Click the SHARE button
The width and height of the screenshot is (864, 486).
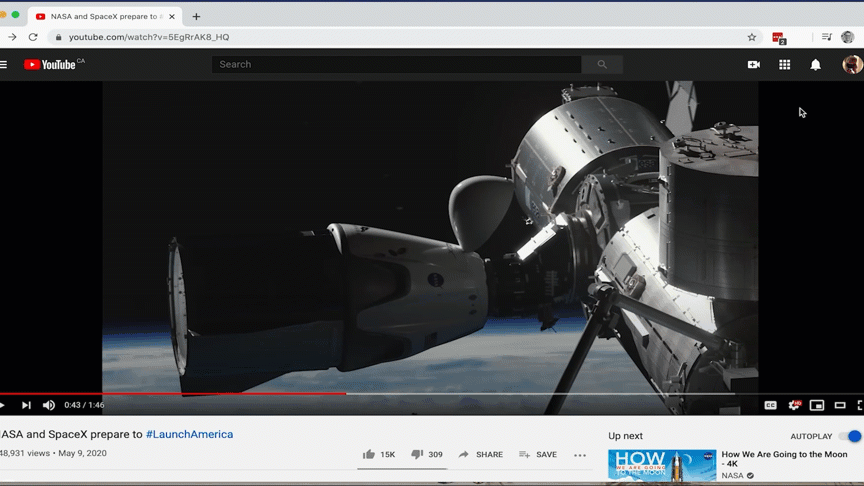click(x=481, y=454)
